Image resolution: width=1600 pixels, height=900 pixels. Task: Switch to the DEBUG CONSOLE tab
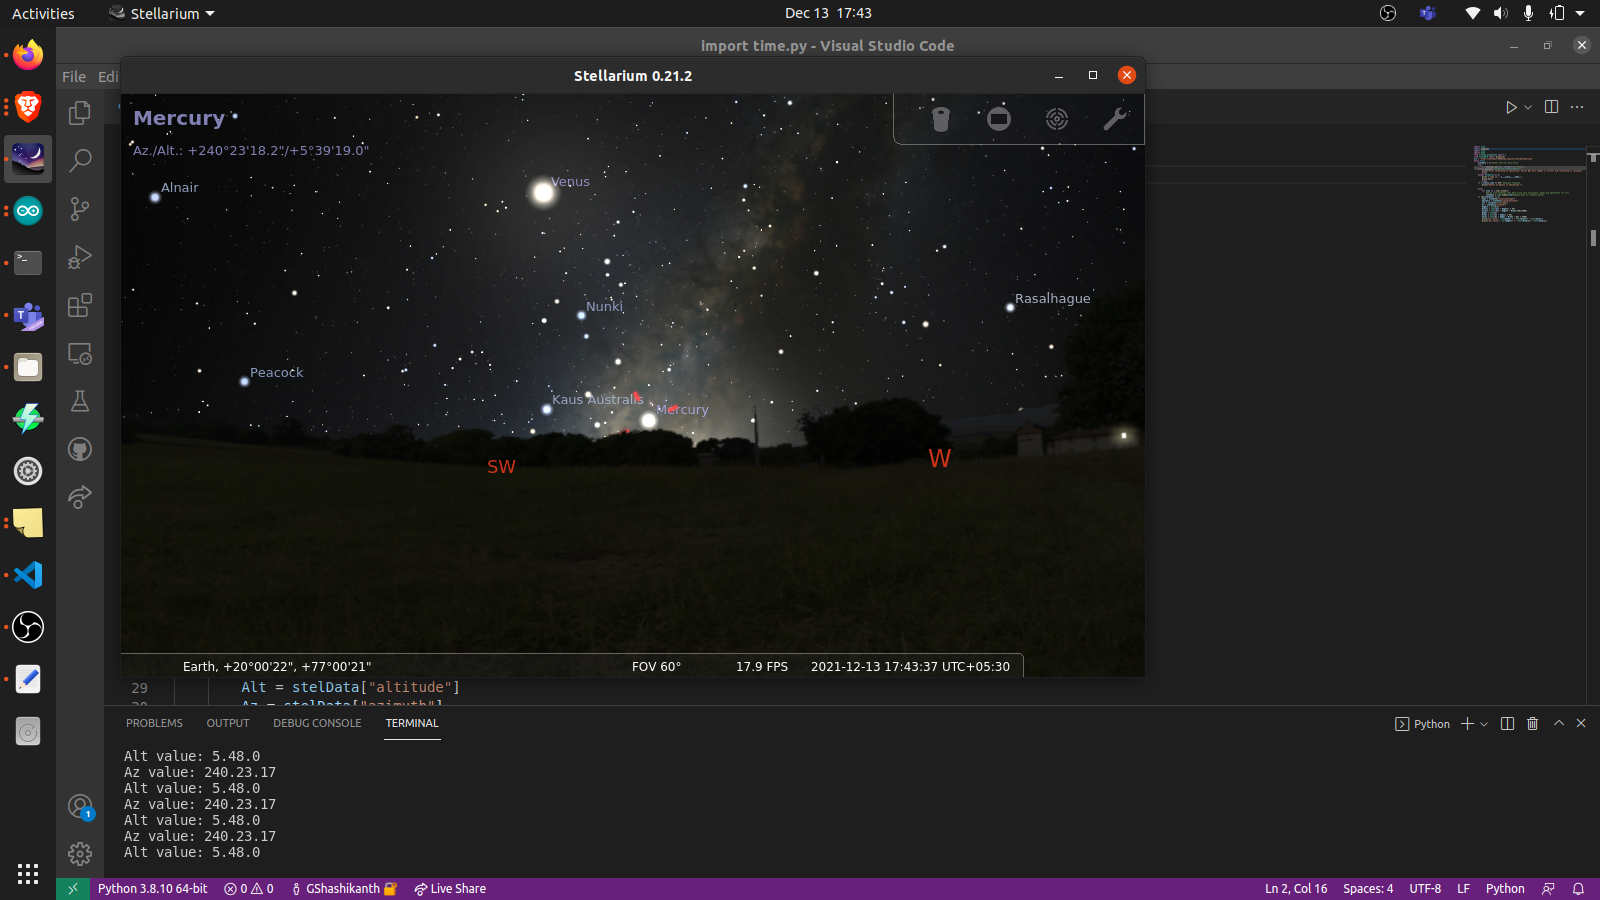click(317, 723)
